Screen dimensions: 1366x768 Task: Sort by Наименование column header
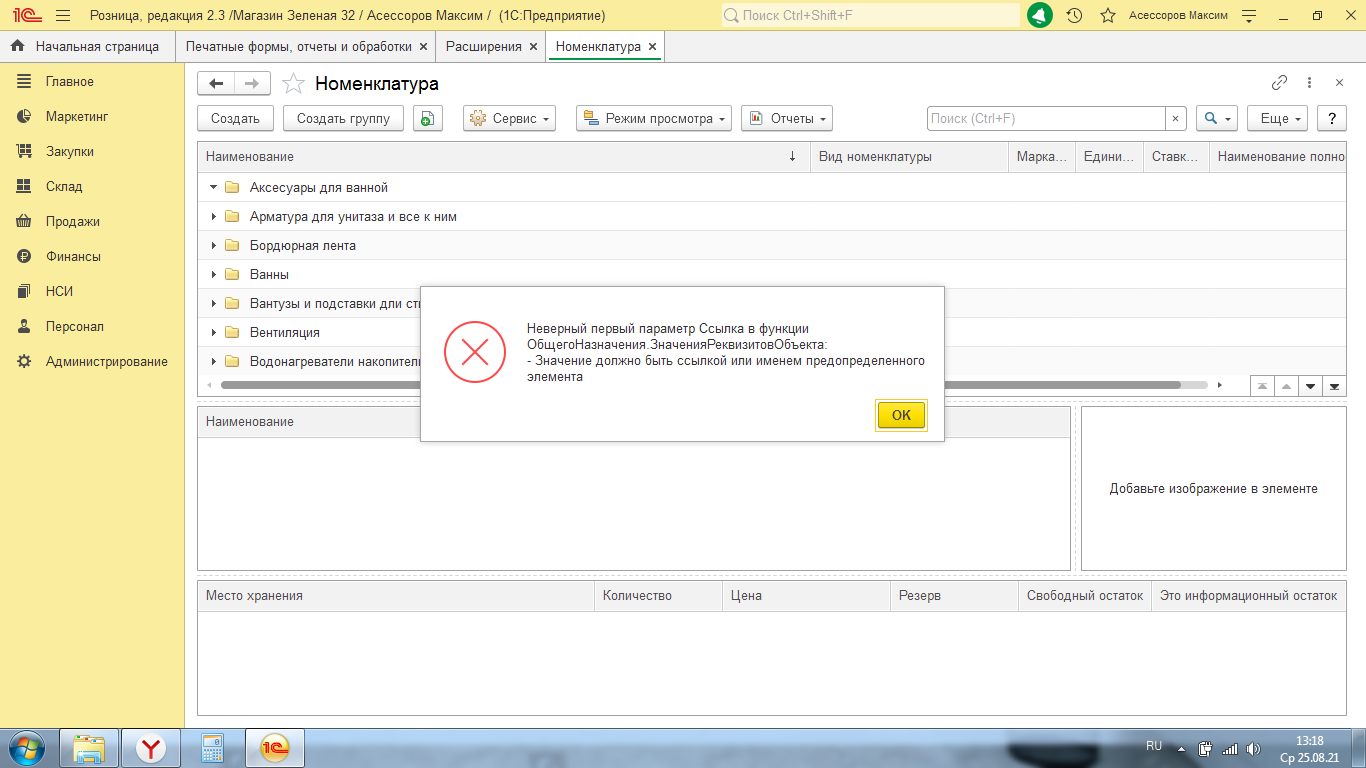504,156
